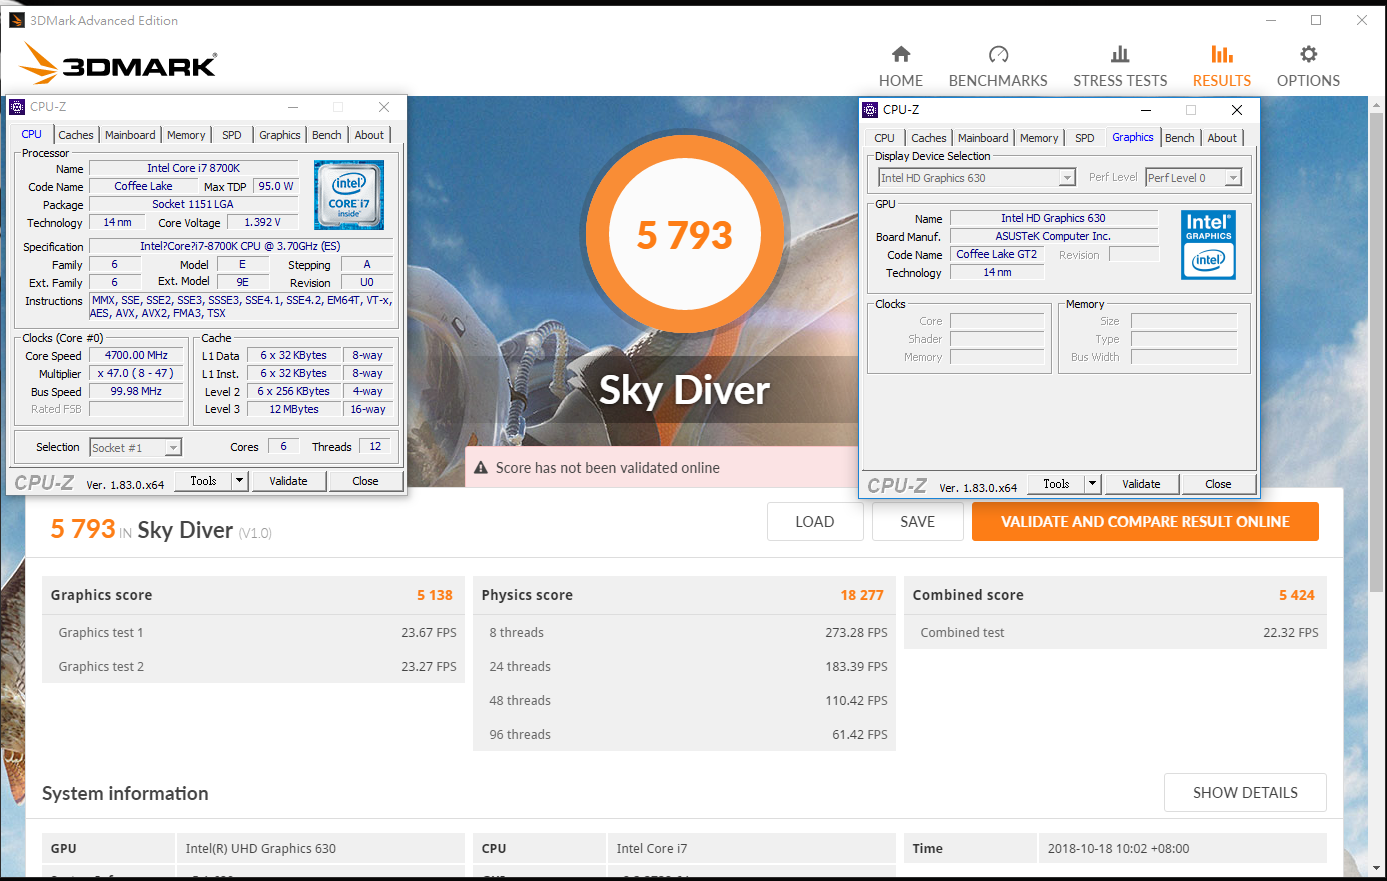Switch to CPU tab in right CPU-Z

[885, 138]
